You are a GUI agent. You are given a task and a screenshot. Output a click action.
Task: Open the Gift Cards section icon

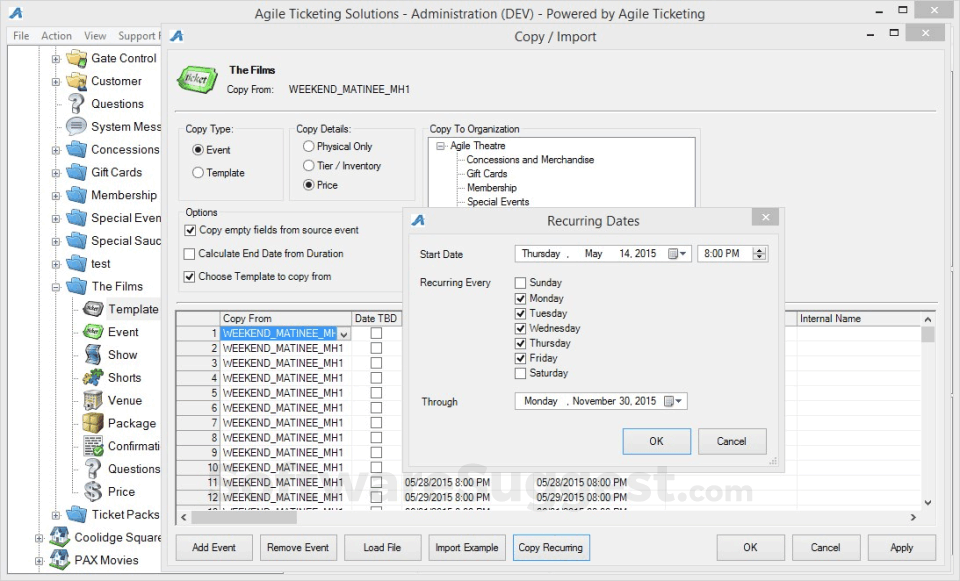point(76,172)
